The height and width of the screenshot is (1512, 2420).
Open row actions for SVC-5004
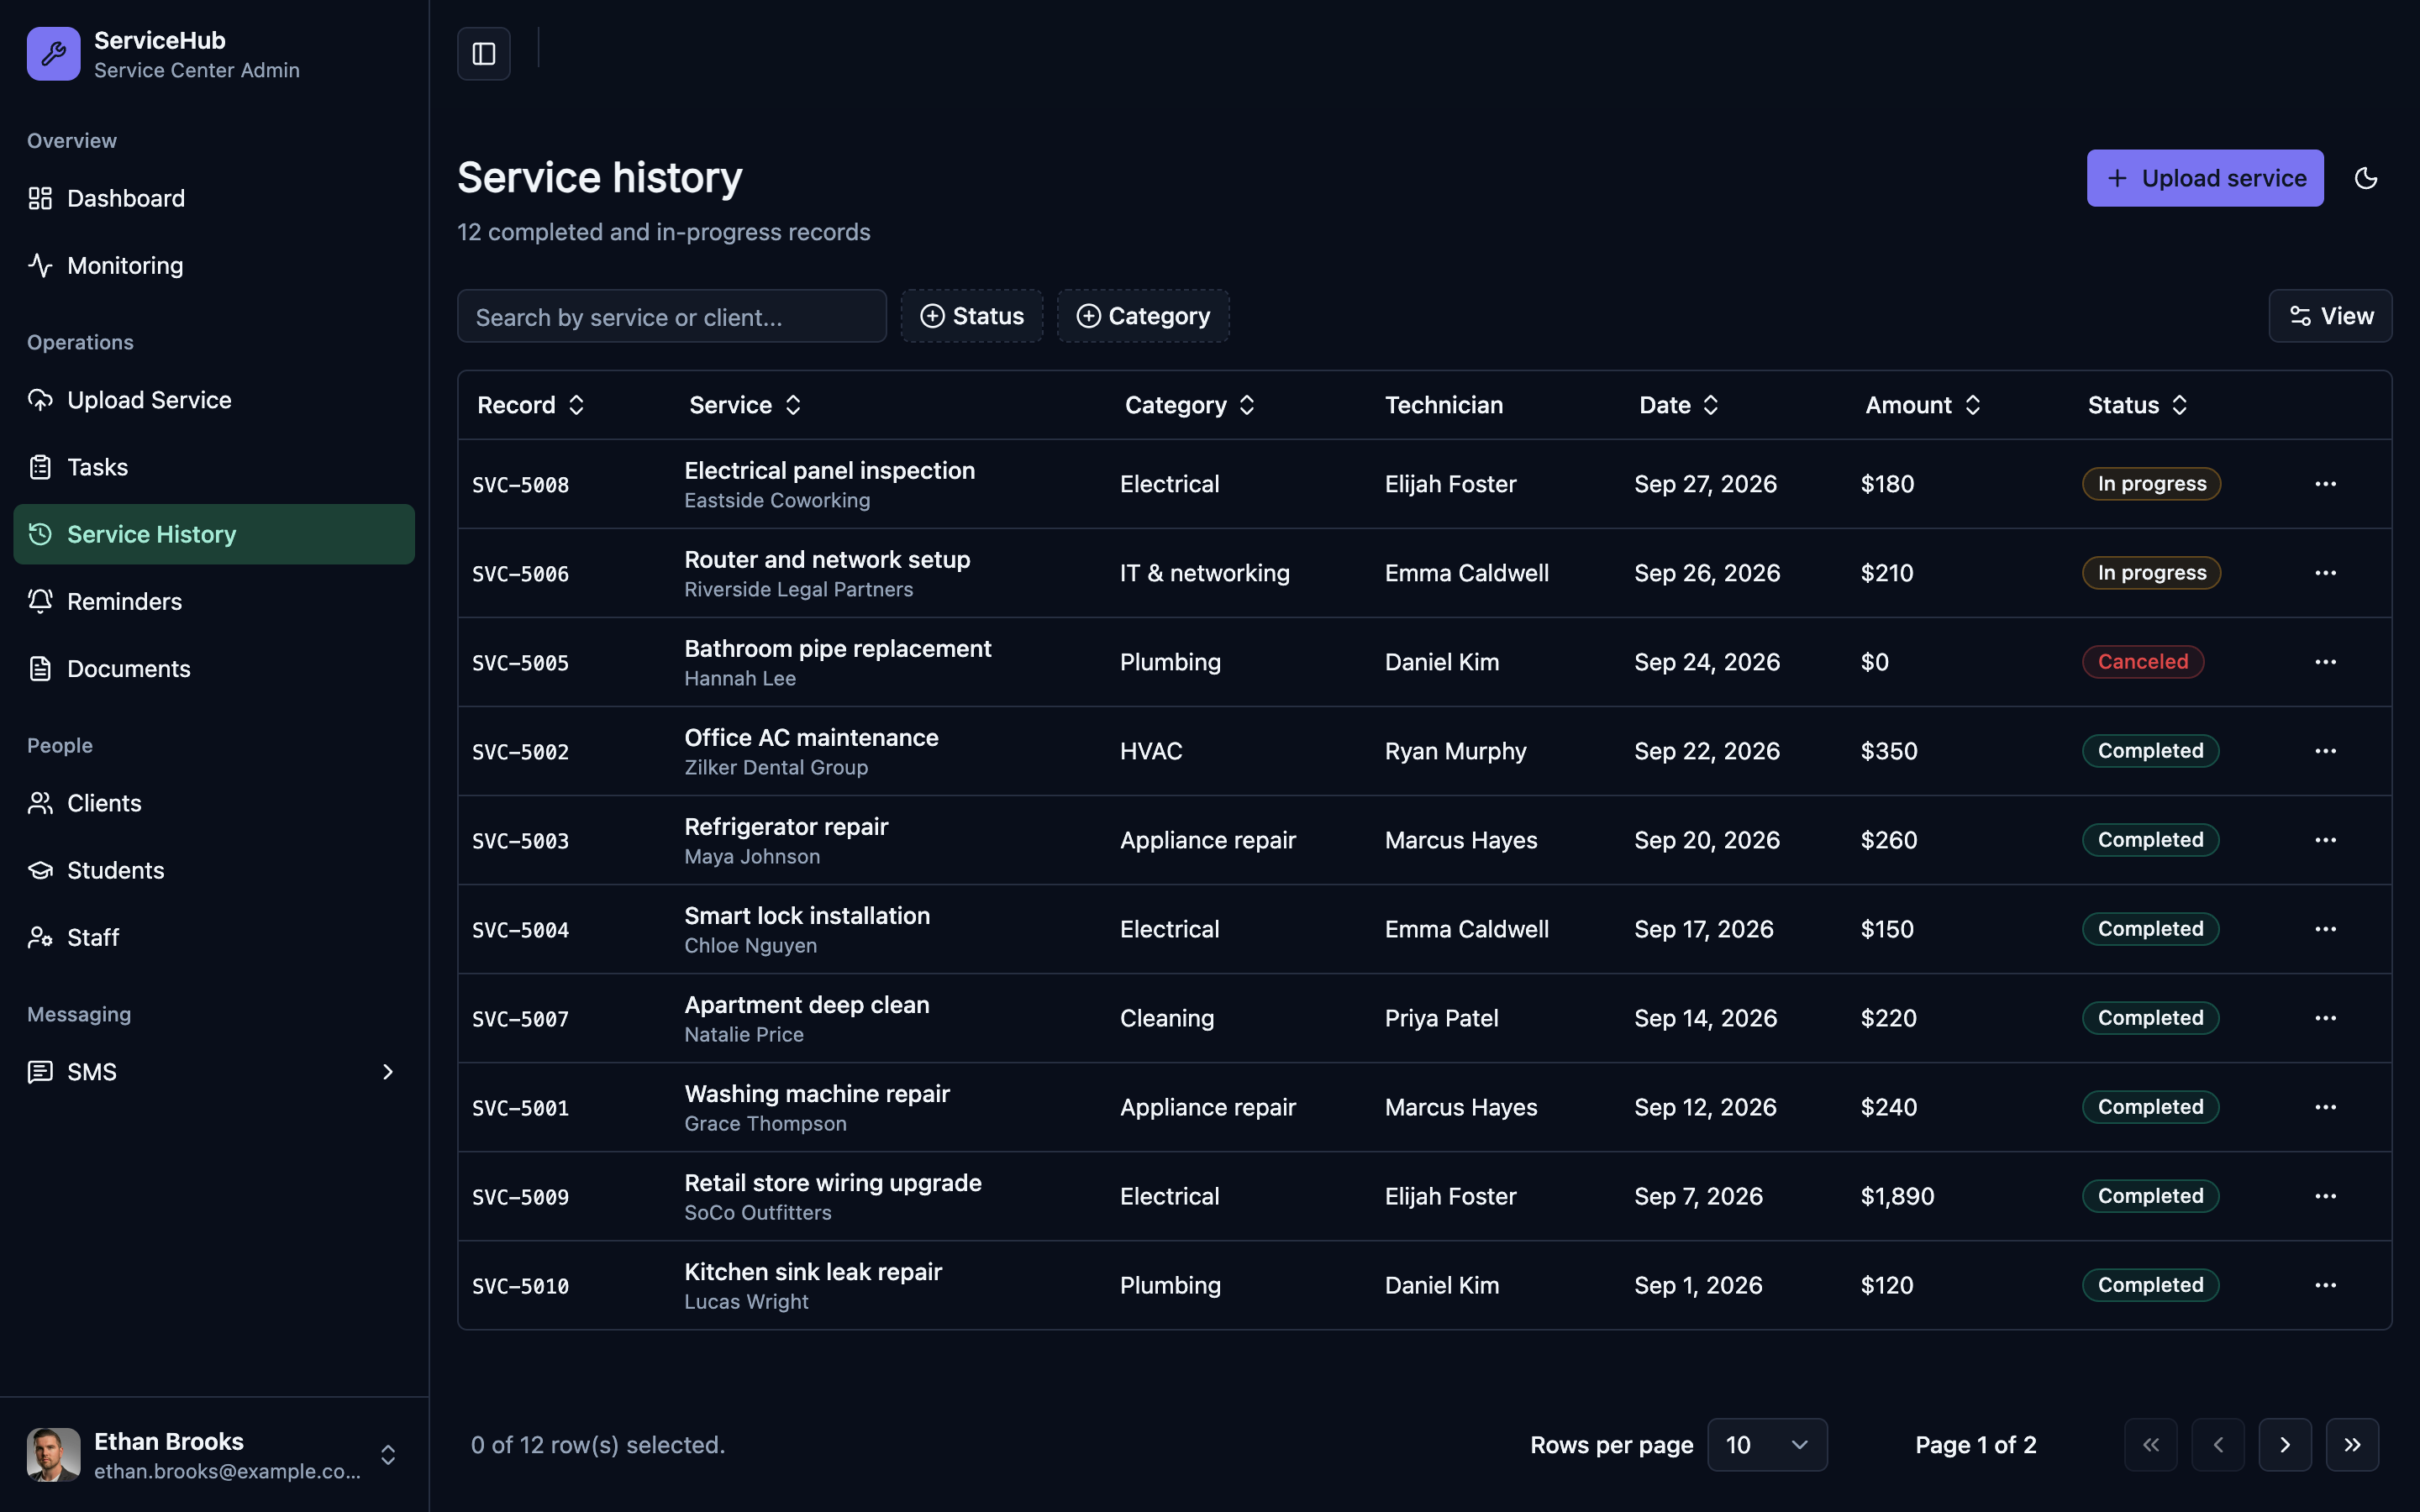click(x=2326, y=929)
